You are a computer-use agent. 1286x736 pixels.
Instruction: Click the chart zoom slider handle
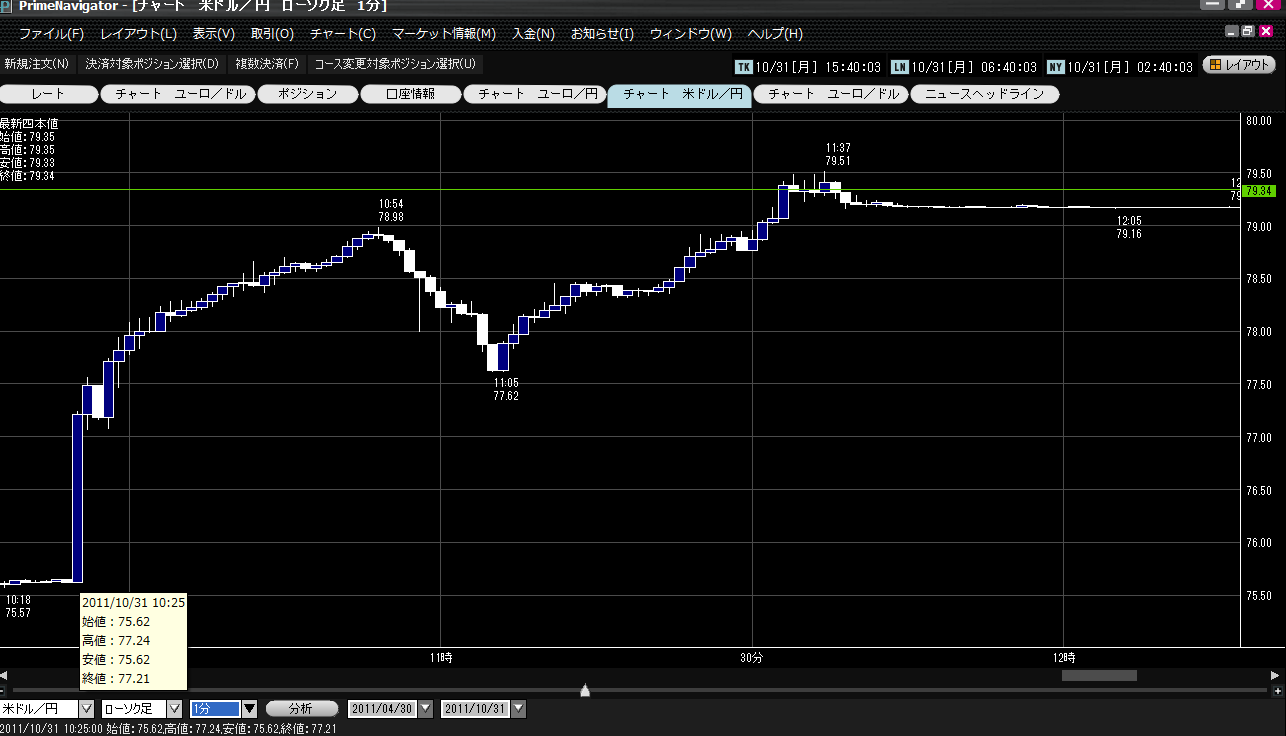coord(585,691)
